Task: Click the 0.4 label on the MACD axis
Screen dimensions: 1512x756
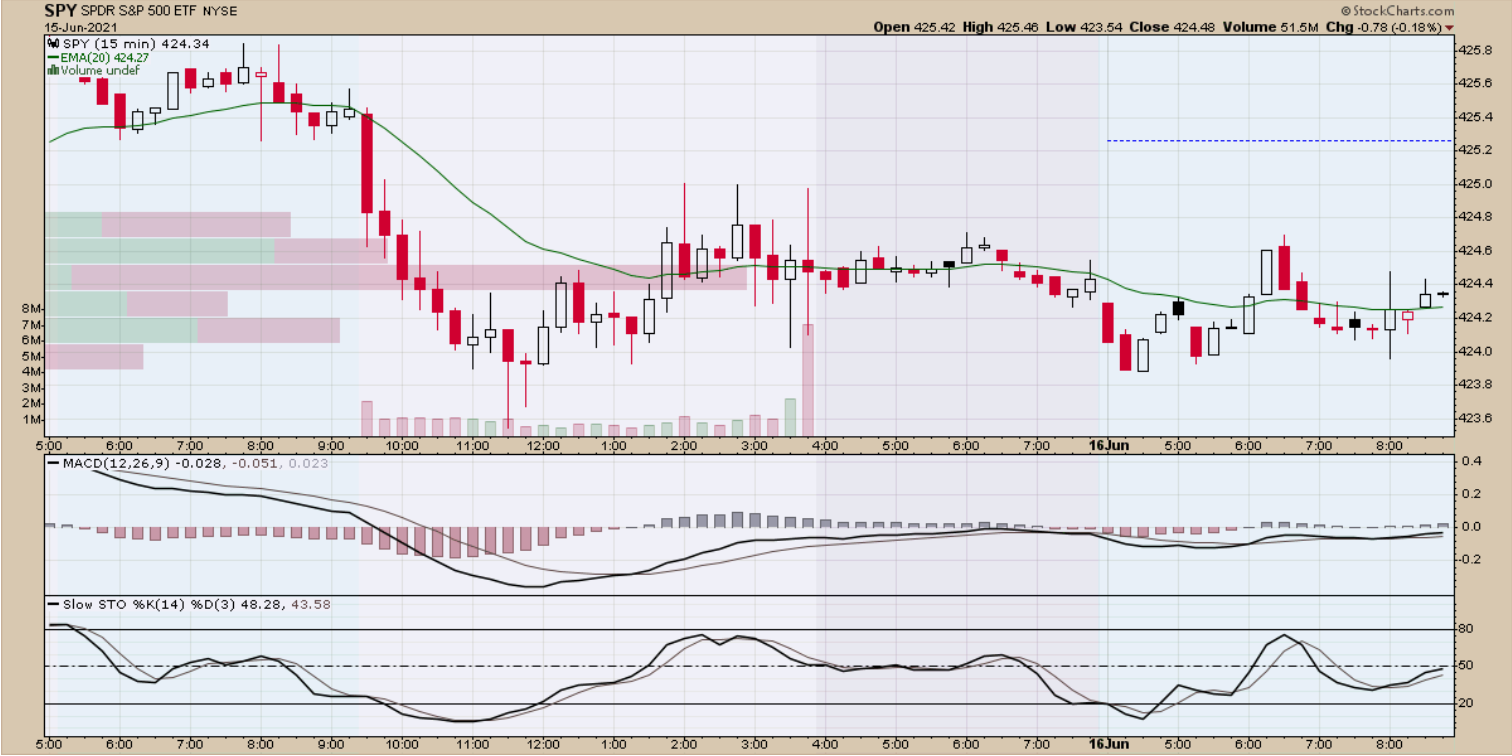Action: click(x=1471, y=462)
